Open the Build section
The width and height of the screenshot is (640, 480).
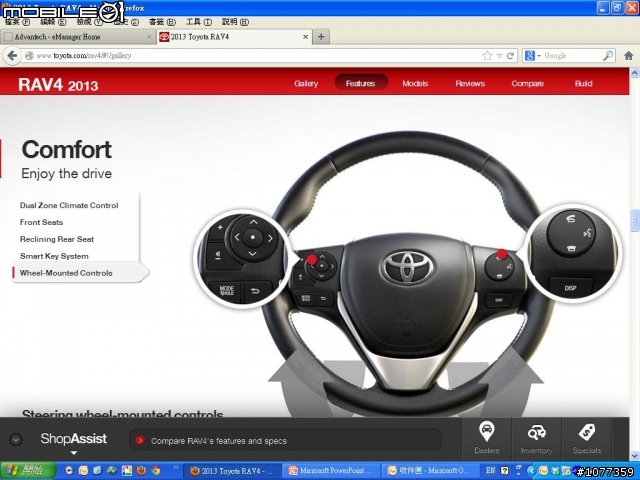(x=583, y=83)
